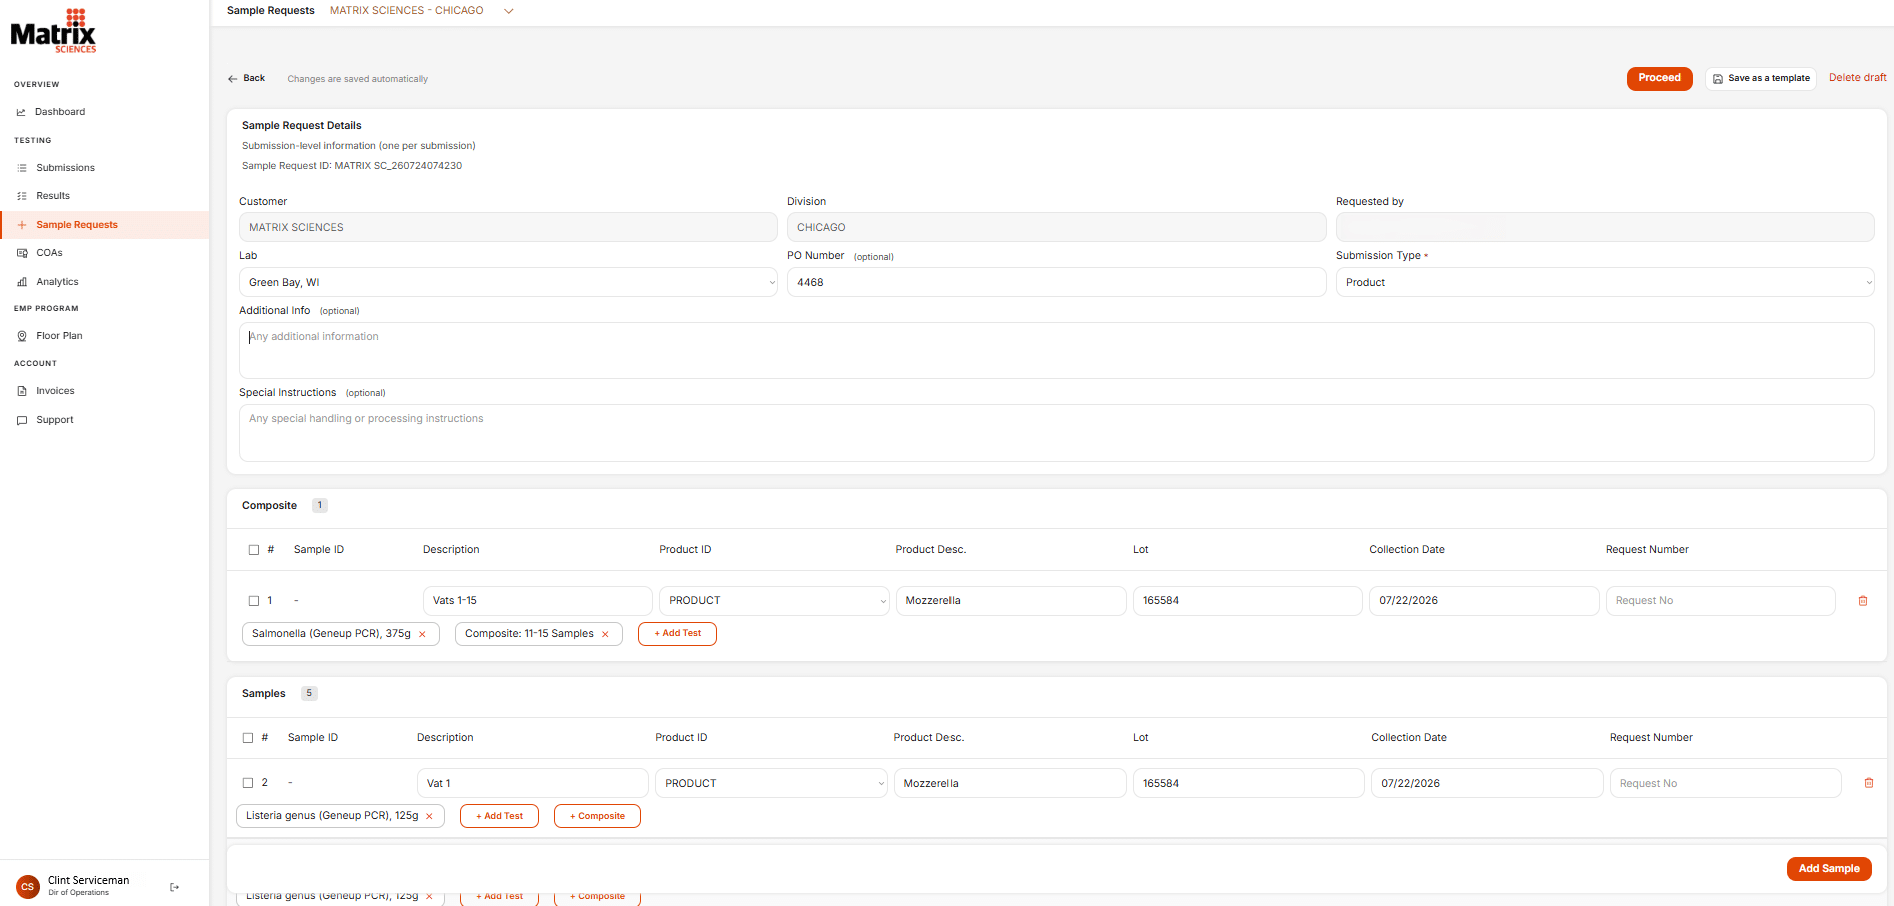Click the Support chat icon
The height and width of the screenshot is (906, 1894).
point(22,420)
